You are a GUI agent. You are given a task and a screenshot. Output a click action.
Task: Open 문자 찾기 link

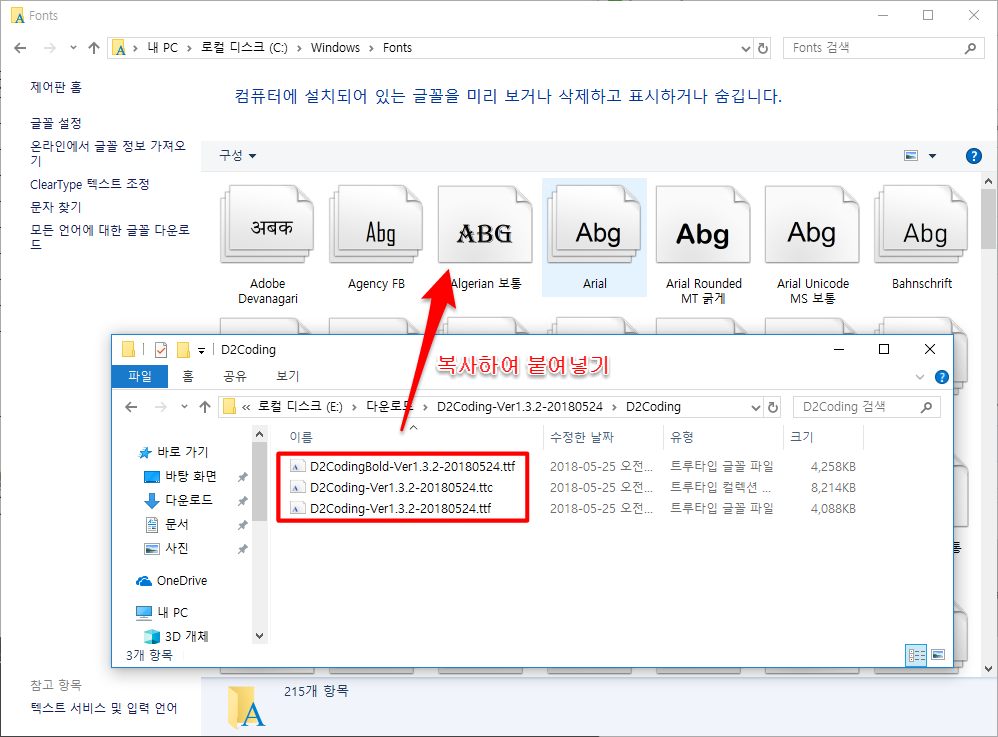56,207
